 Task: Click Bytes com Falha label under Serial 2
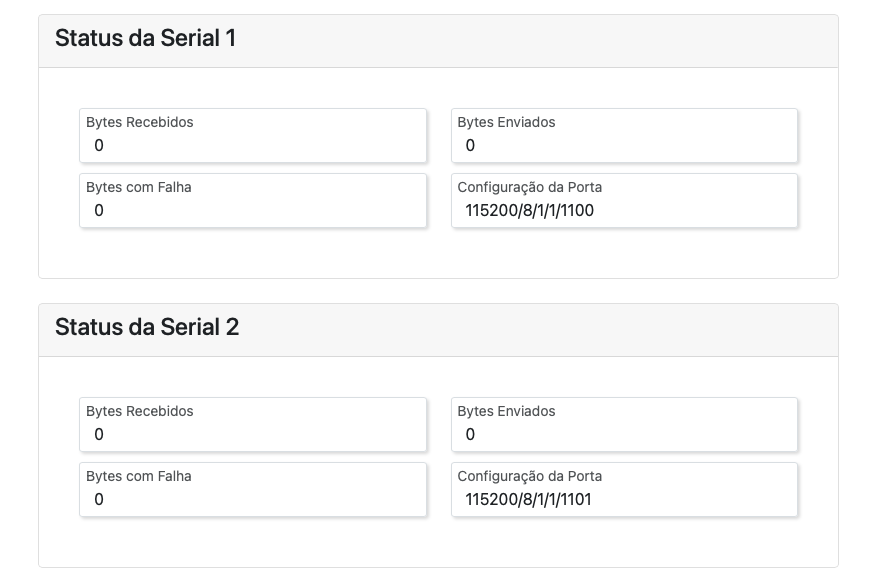[x=139, y=476]
